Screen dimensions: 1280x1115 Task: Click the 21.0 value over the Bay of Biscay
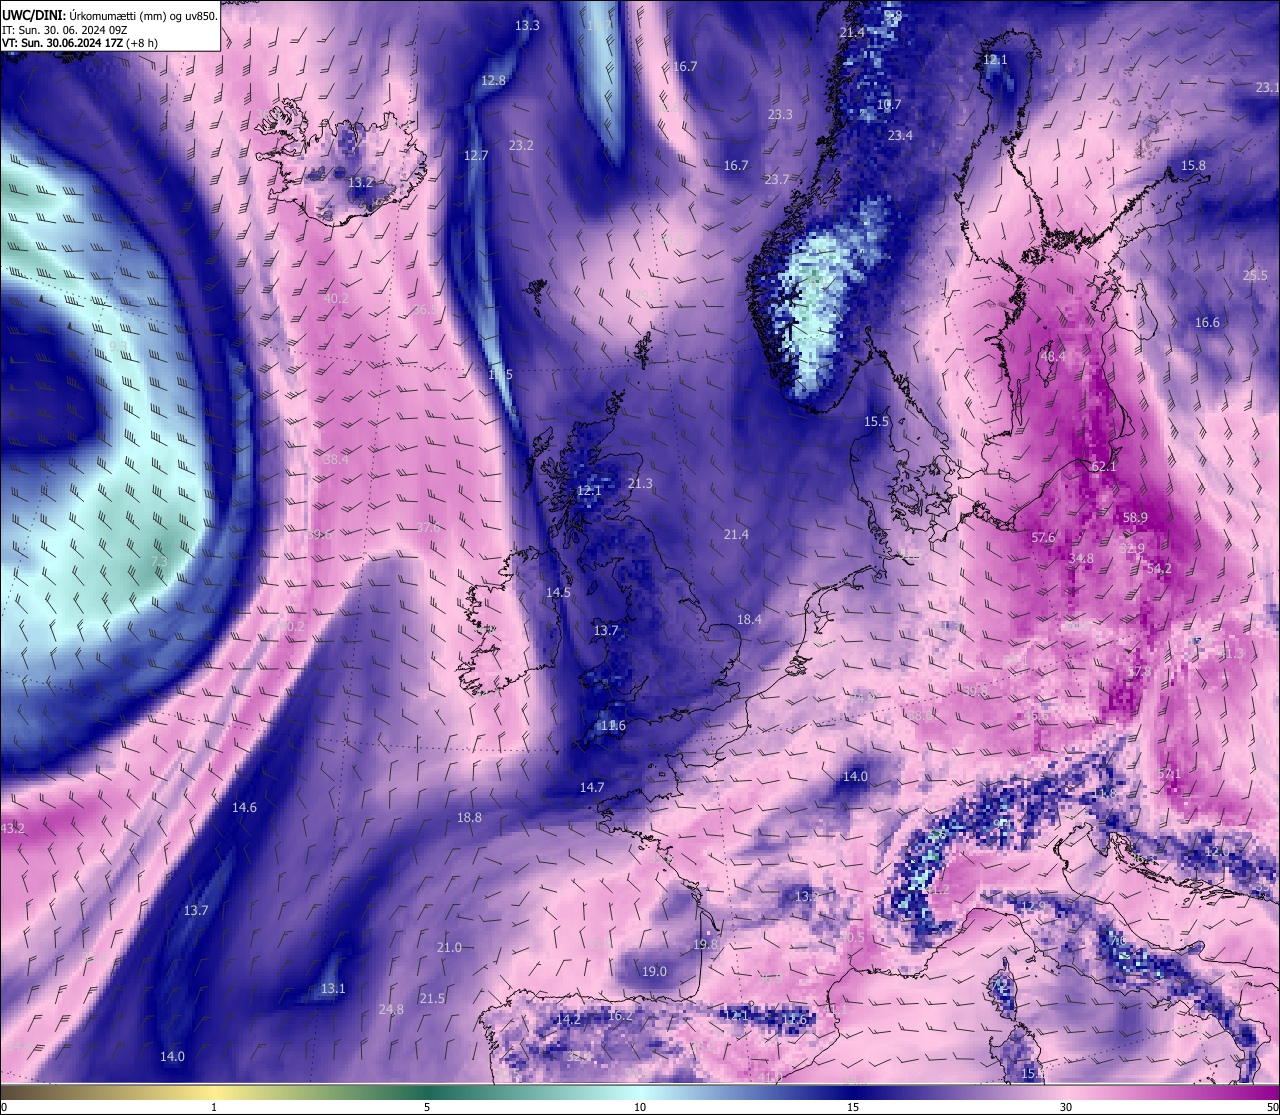(x=449, y=948)
